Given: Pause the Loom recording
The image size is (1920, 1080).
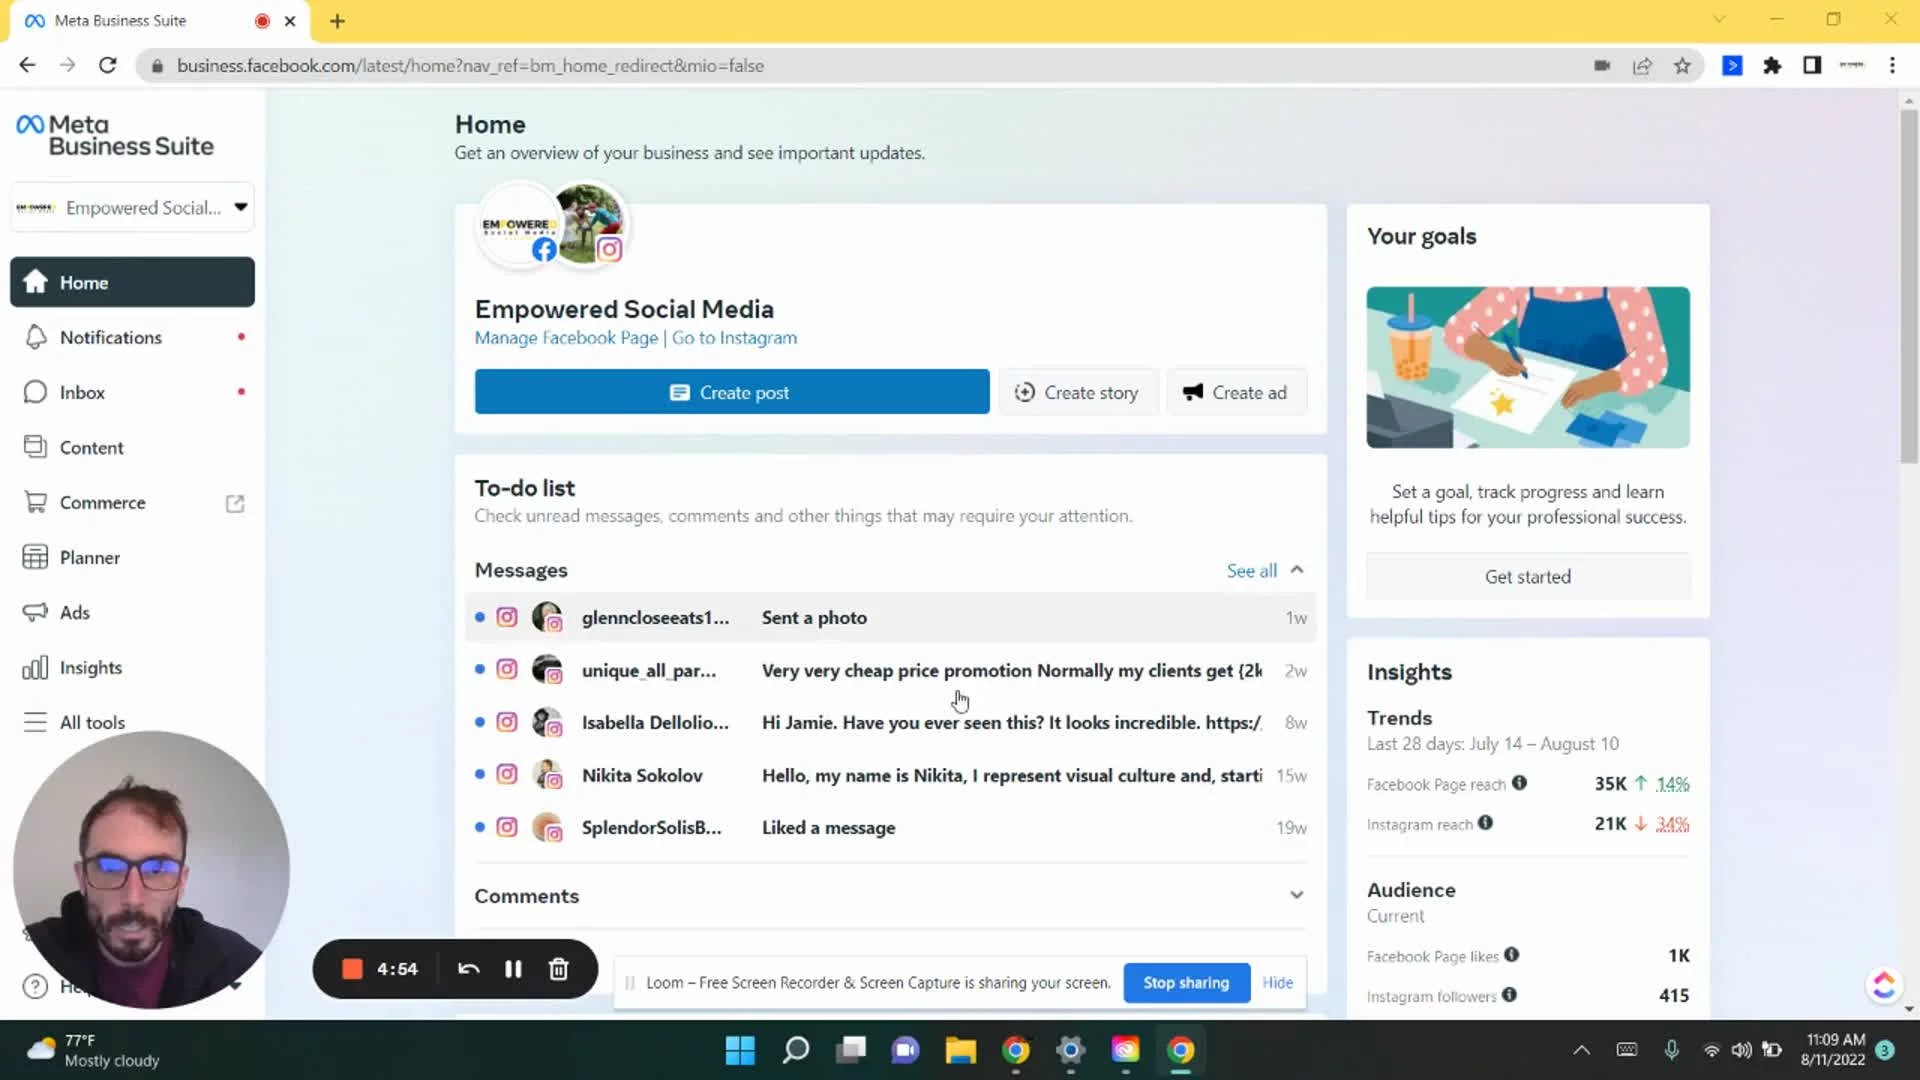Looking at the screenshot, I should click(513, 968).
